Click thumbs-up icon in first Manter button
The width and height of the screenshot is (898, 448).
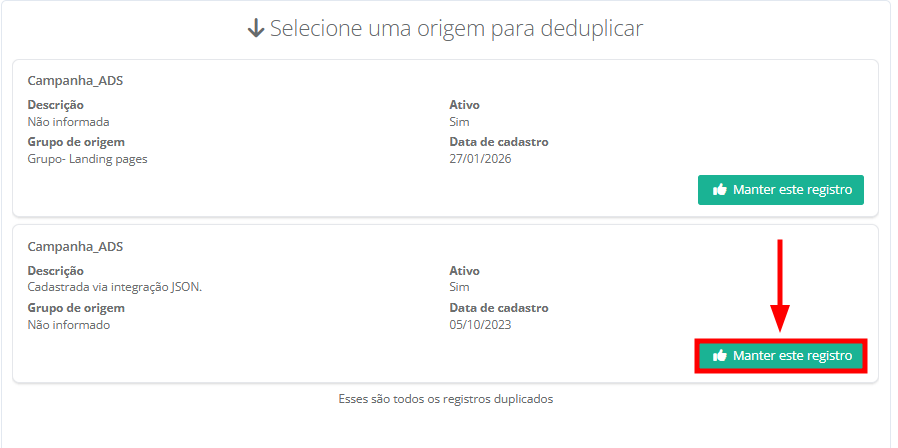720,189
